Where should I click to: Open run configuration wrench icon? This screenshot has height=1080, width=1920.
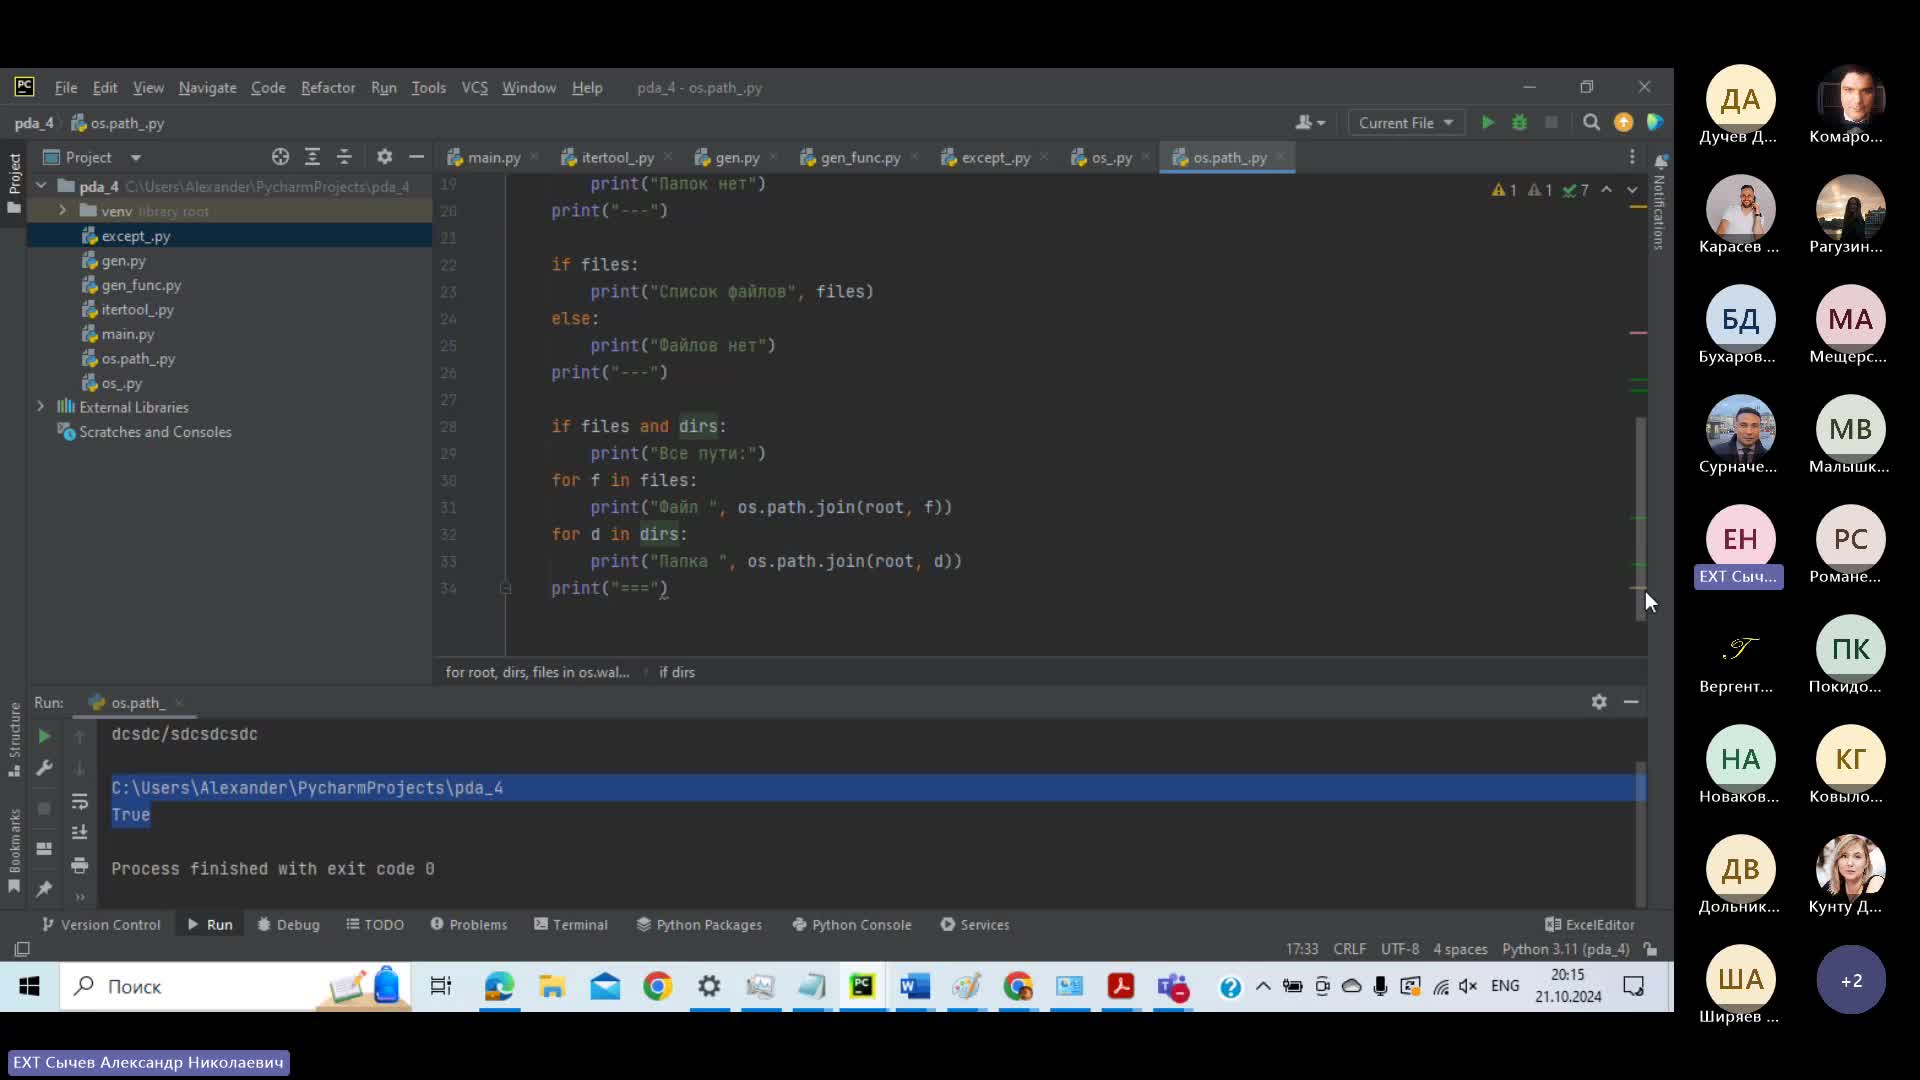[x=44, y=768]
